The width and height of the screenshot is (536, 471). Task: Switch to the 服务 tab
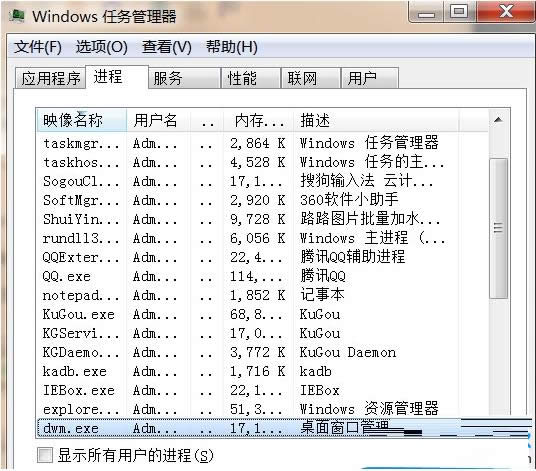[x=184, y=78]
